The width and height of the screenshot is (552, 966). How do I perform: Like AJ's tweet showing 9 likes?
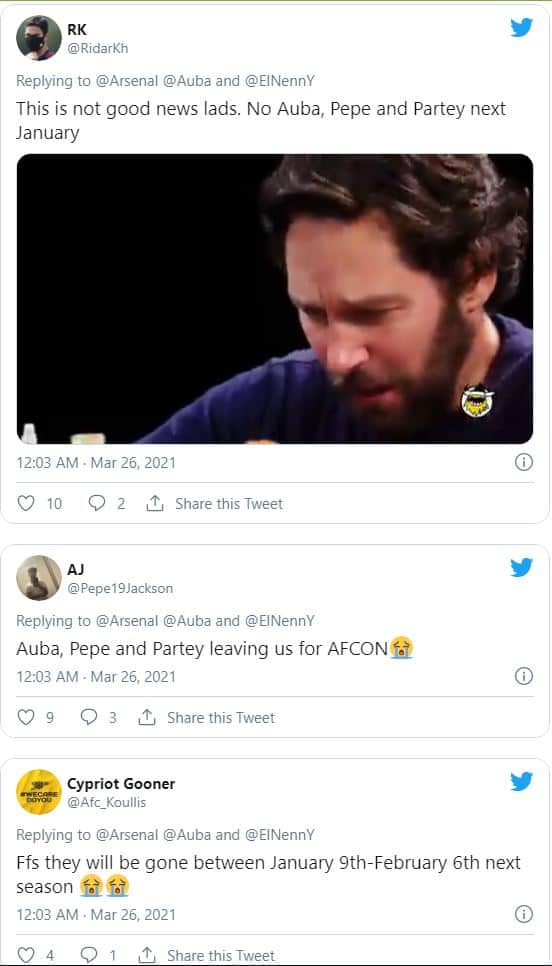tap(25, 717)
